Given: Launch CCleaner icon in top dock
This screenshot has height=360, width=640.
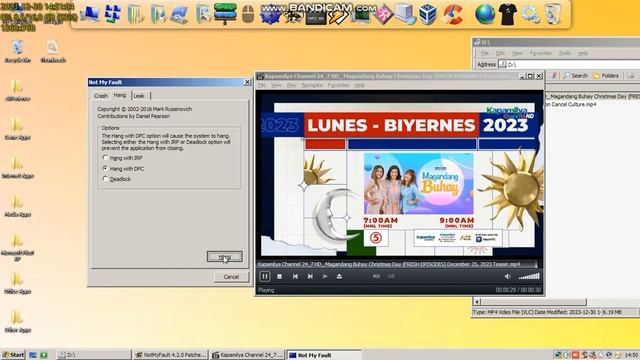Looking at the screenshot, I should (452, 15).
